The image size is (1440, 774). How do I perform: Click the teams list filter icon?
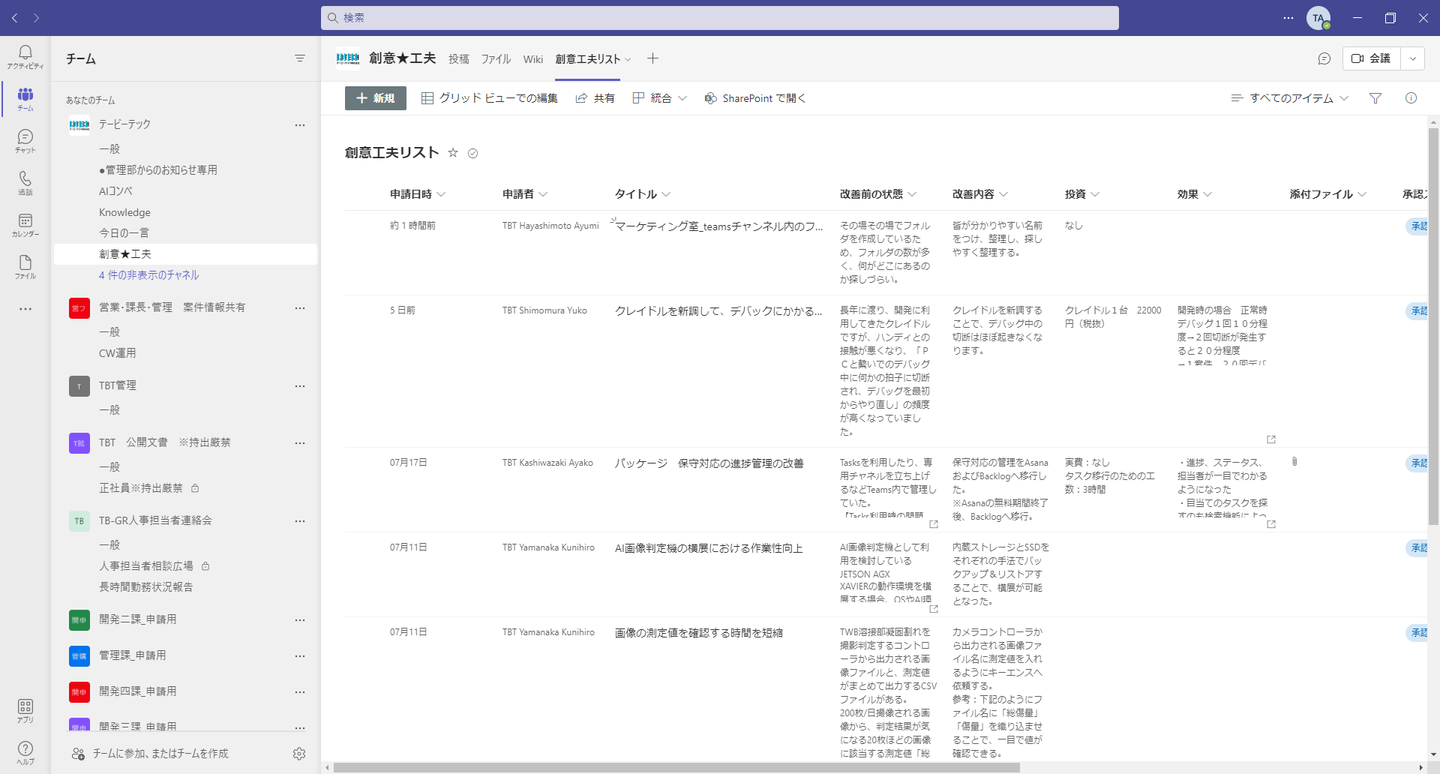[x=300, y=59]
